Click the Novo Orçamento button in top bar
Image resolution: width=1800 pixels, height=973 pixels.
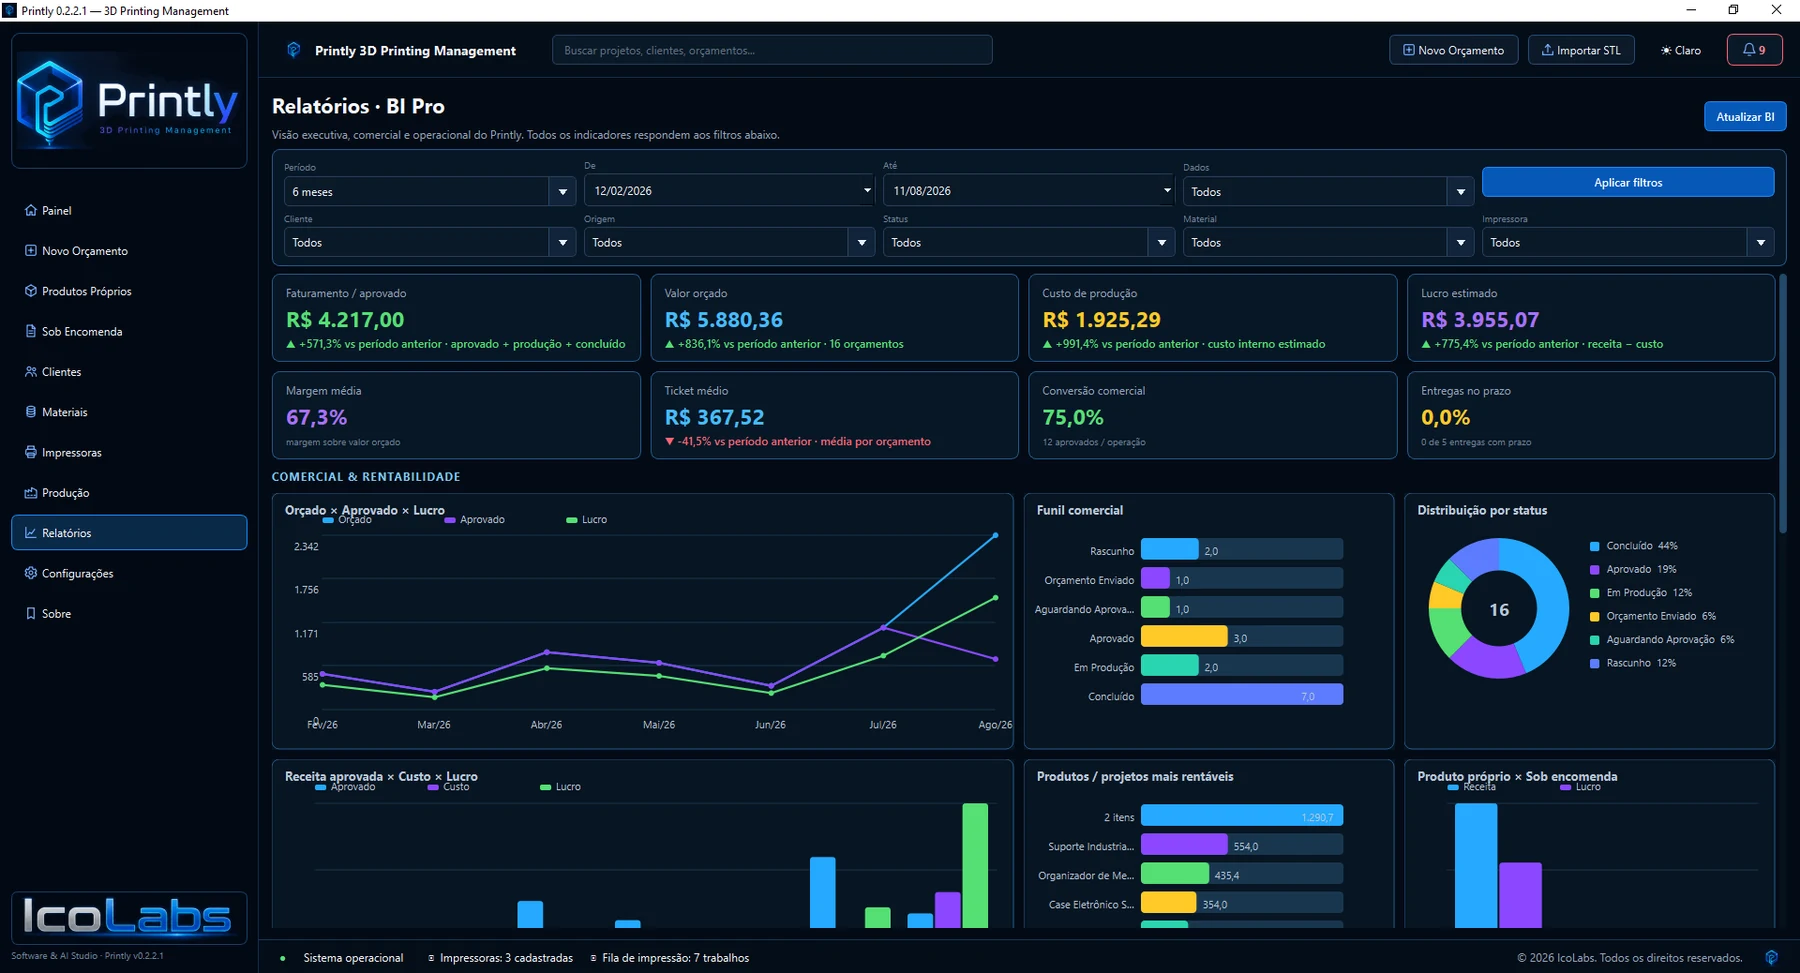(1453, 50)
